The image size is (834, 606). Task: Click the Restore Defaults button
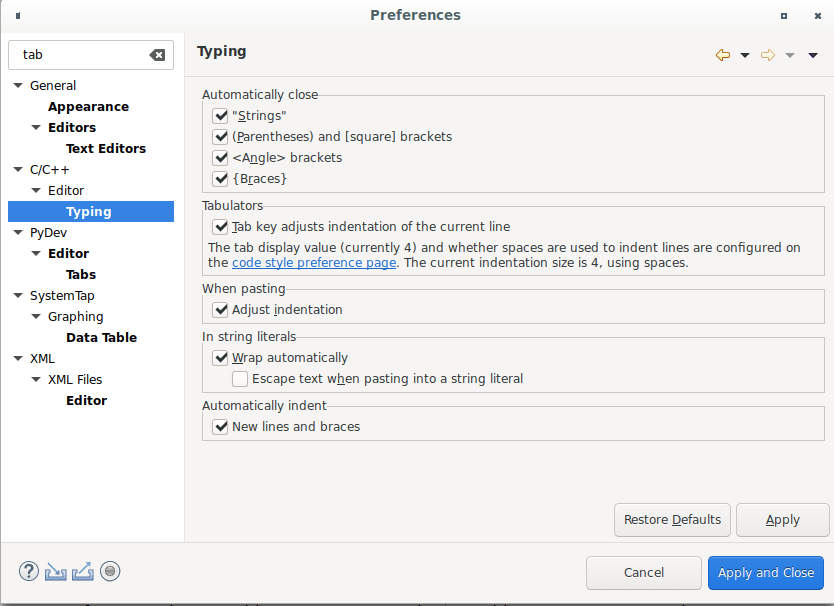(672, 520)
